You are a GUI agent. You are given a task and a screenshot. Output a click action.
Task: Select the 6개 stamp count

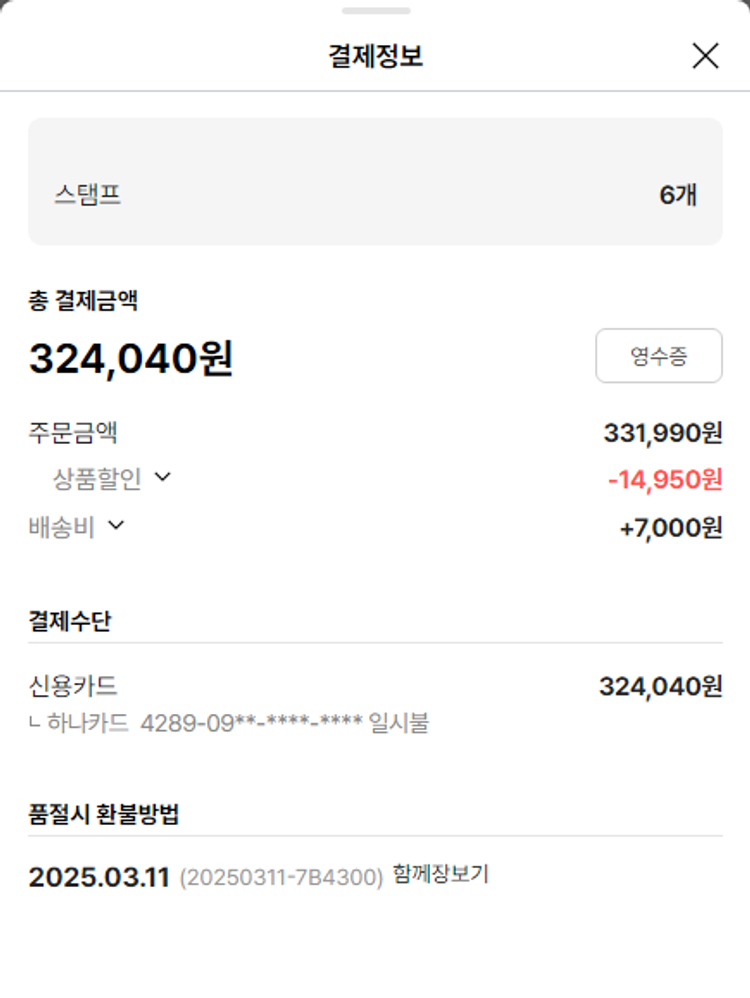coord(677,195)
